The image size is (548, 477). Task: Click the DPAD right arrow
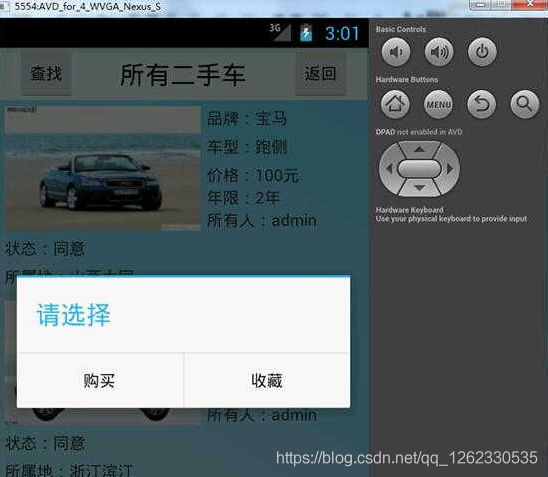pos(450,169)
